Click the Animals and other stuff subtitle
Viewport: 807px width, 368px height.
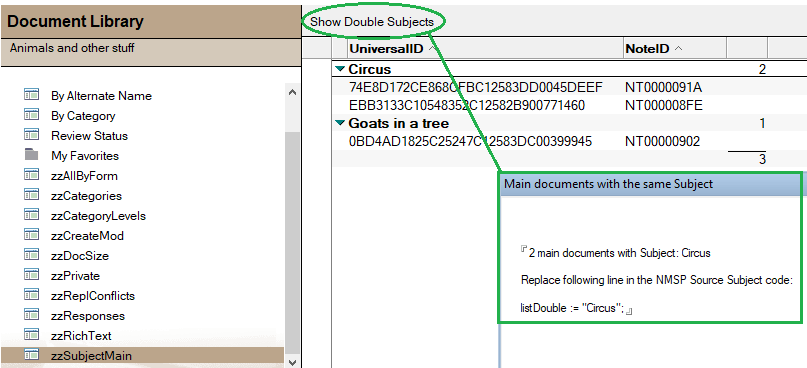click(x=72, y=48)
